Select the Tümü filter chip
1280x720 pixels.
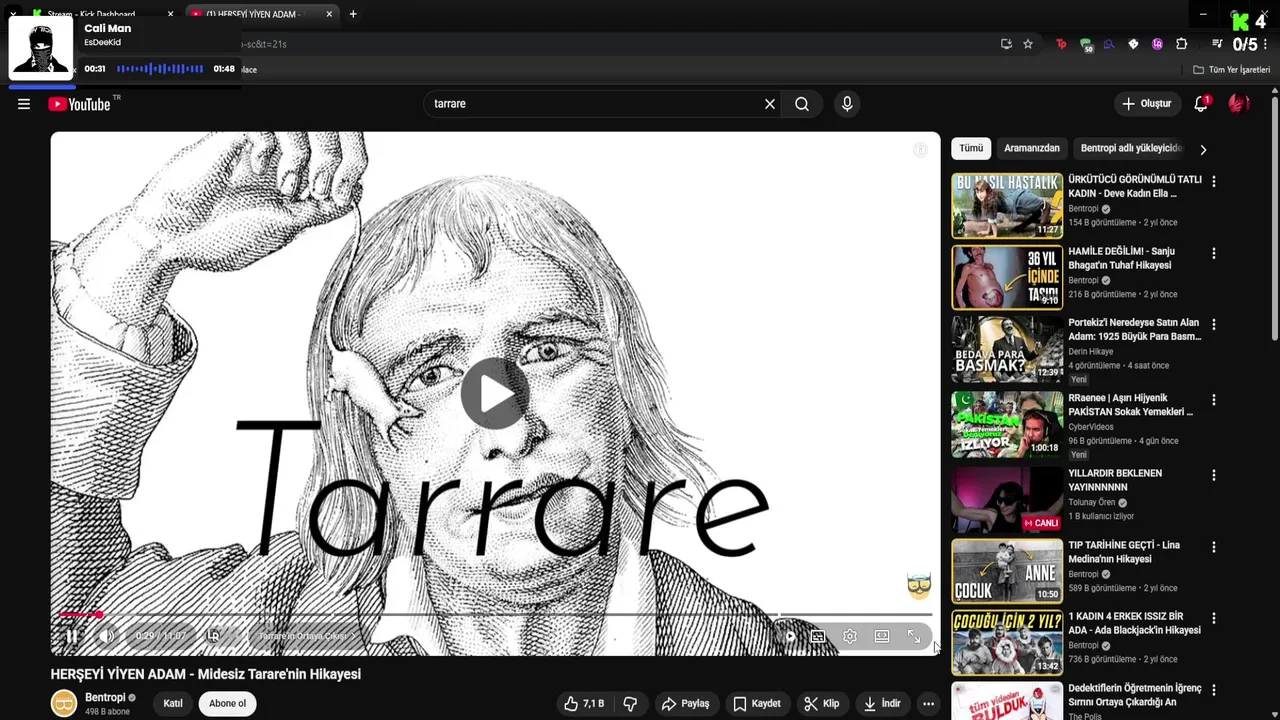point(971,148)
